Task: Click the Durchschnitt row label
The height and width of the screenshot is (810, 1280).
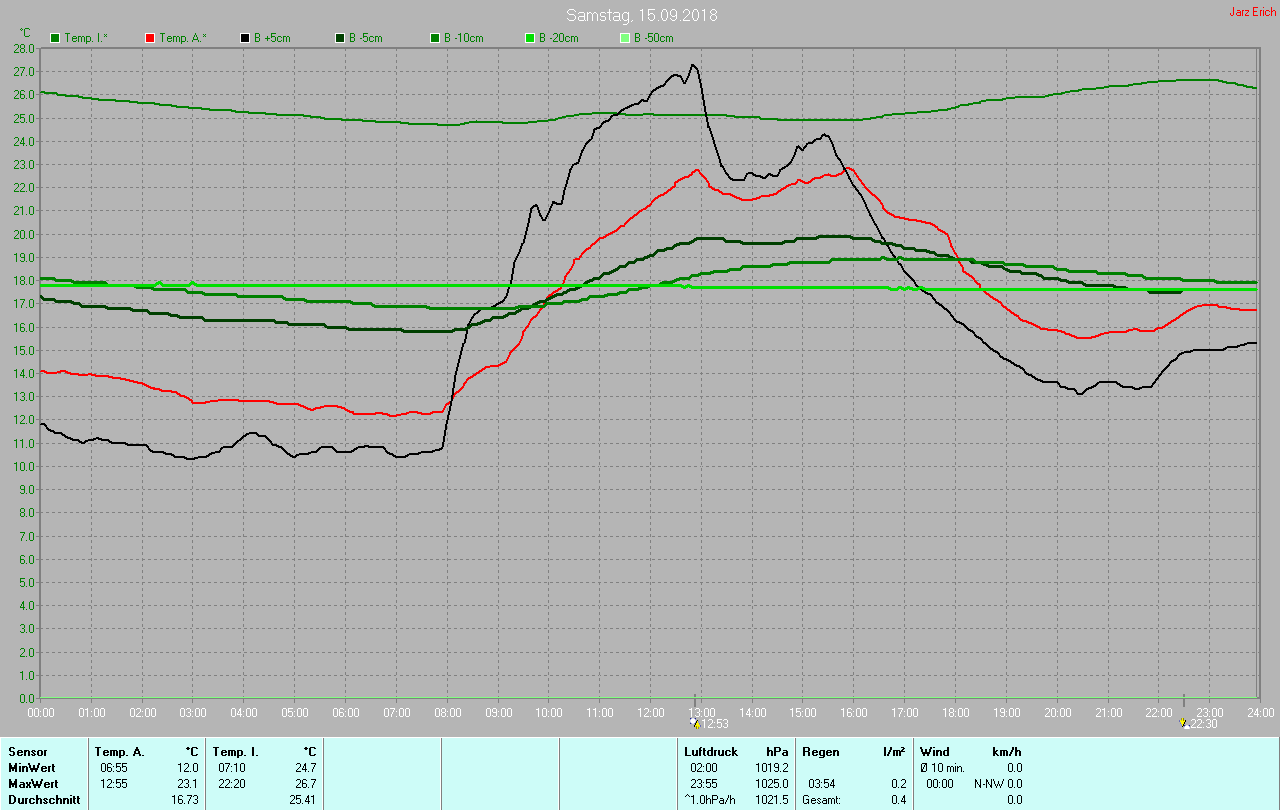Action: 44,800
